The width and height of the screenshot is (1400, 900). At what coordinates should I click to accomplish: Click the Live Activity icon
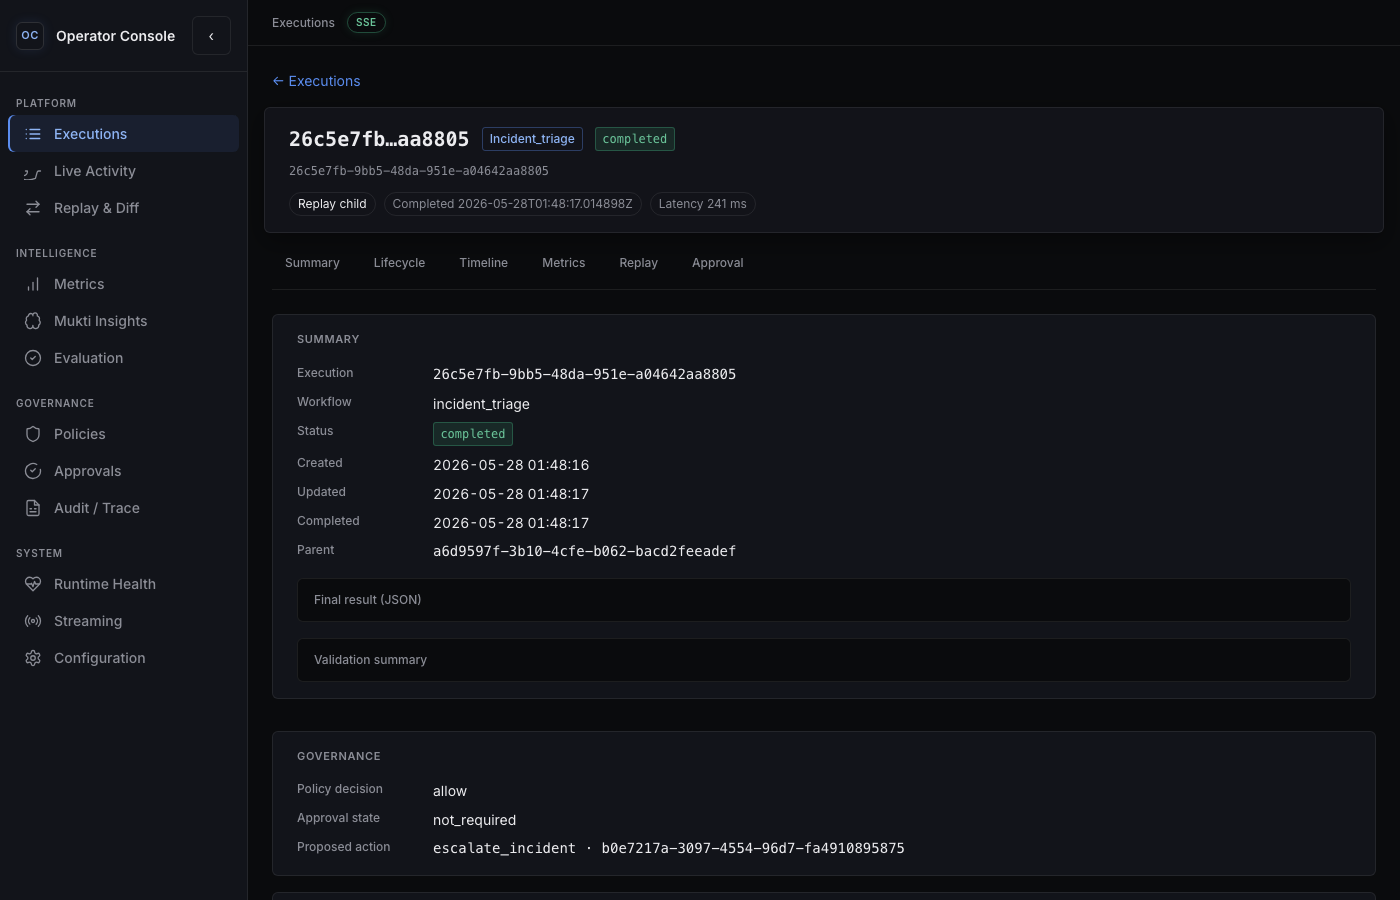pos(33,171)
